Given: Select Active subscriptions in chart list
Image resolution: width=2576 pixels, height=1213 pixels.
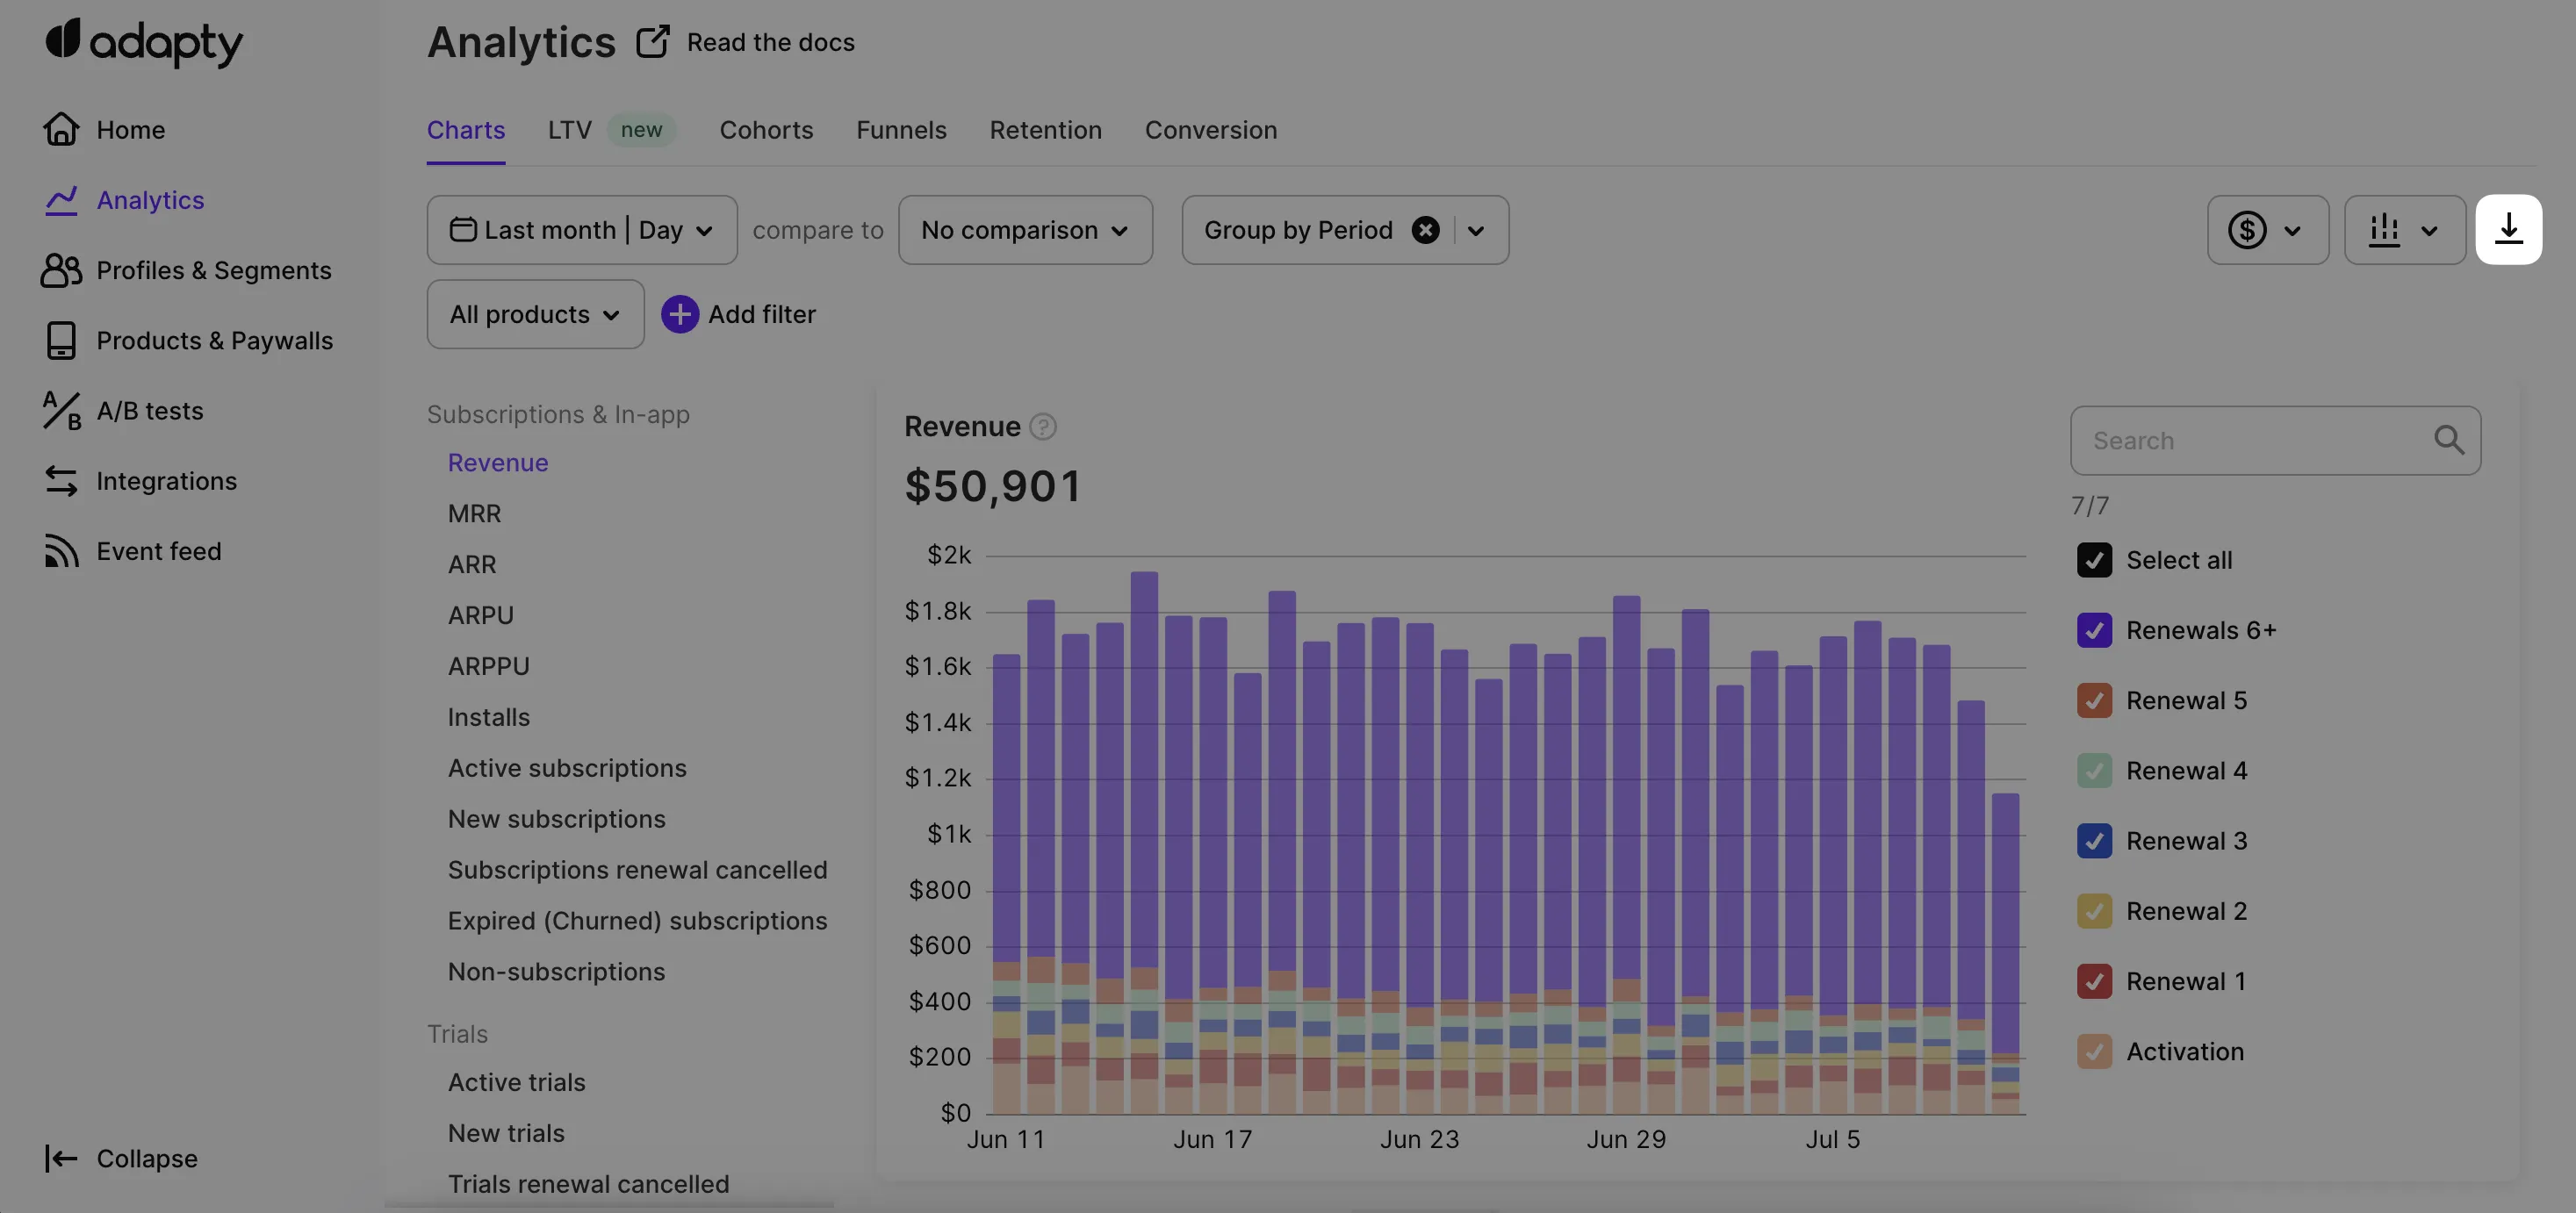Looking at the screenshot, I should pyautogui.click(x=566, y=768).
